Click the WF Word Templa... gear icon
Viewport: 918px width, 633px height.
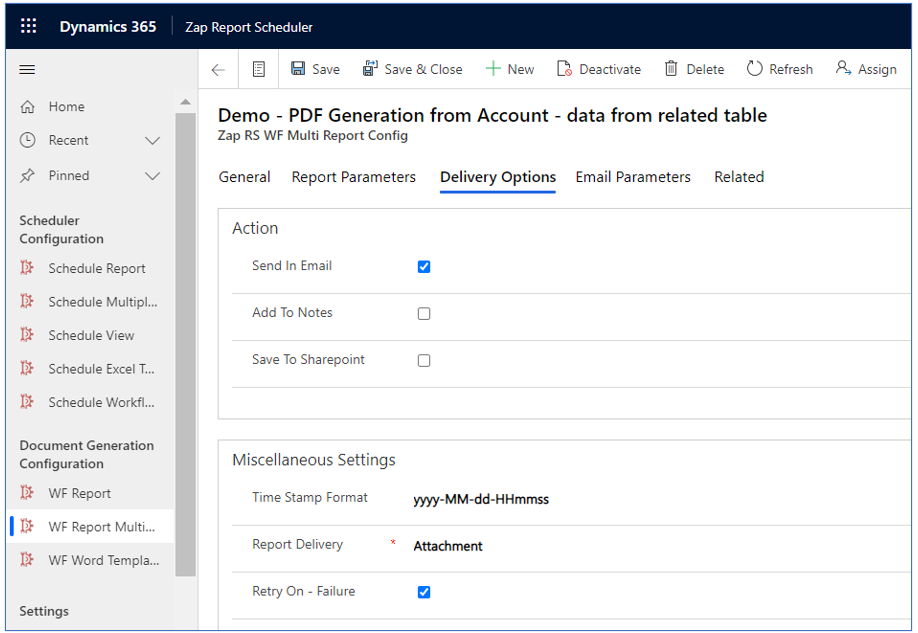[26, 559]
